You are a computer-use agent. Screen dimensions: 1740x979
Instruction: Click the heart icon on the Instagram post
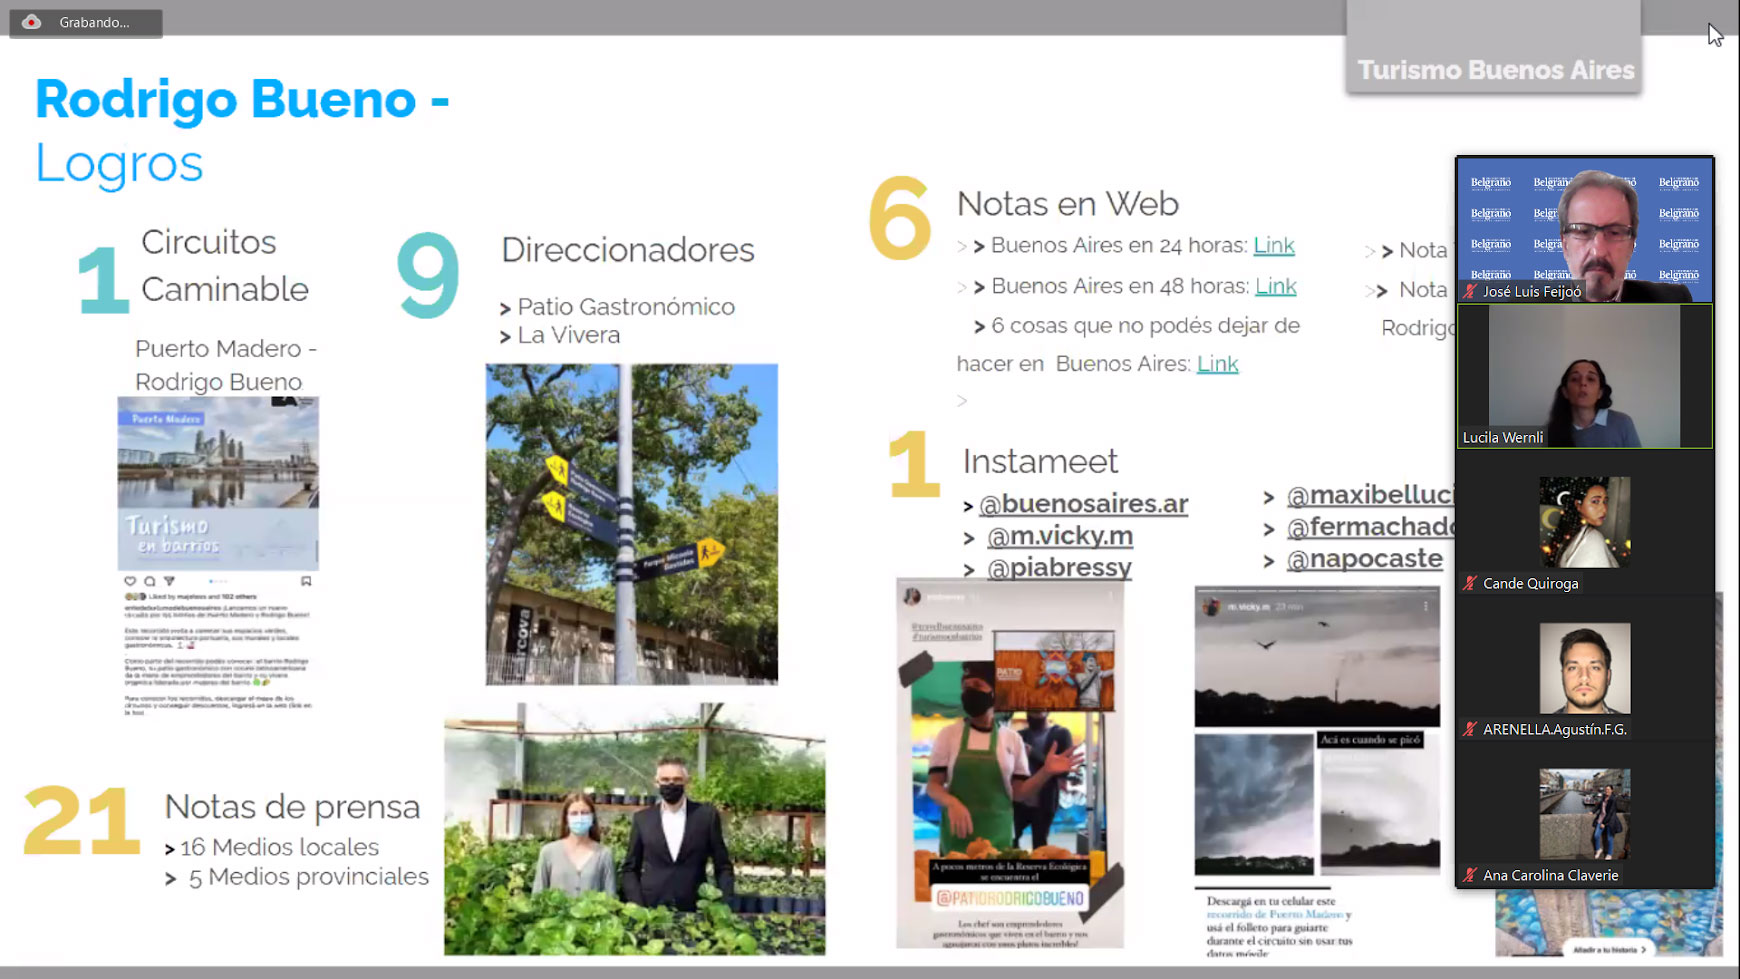tap(130, 581)
